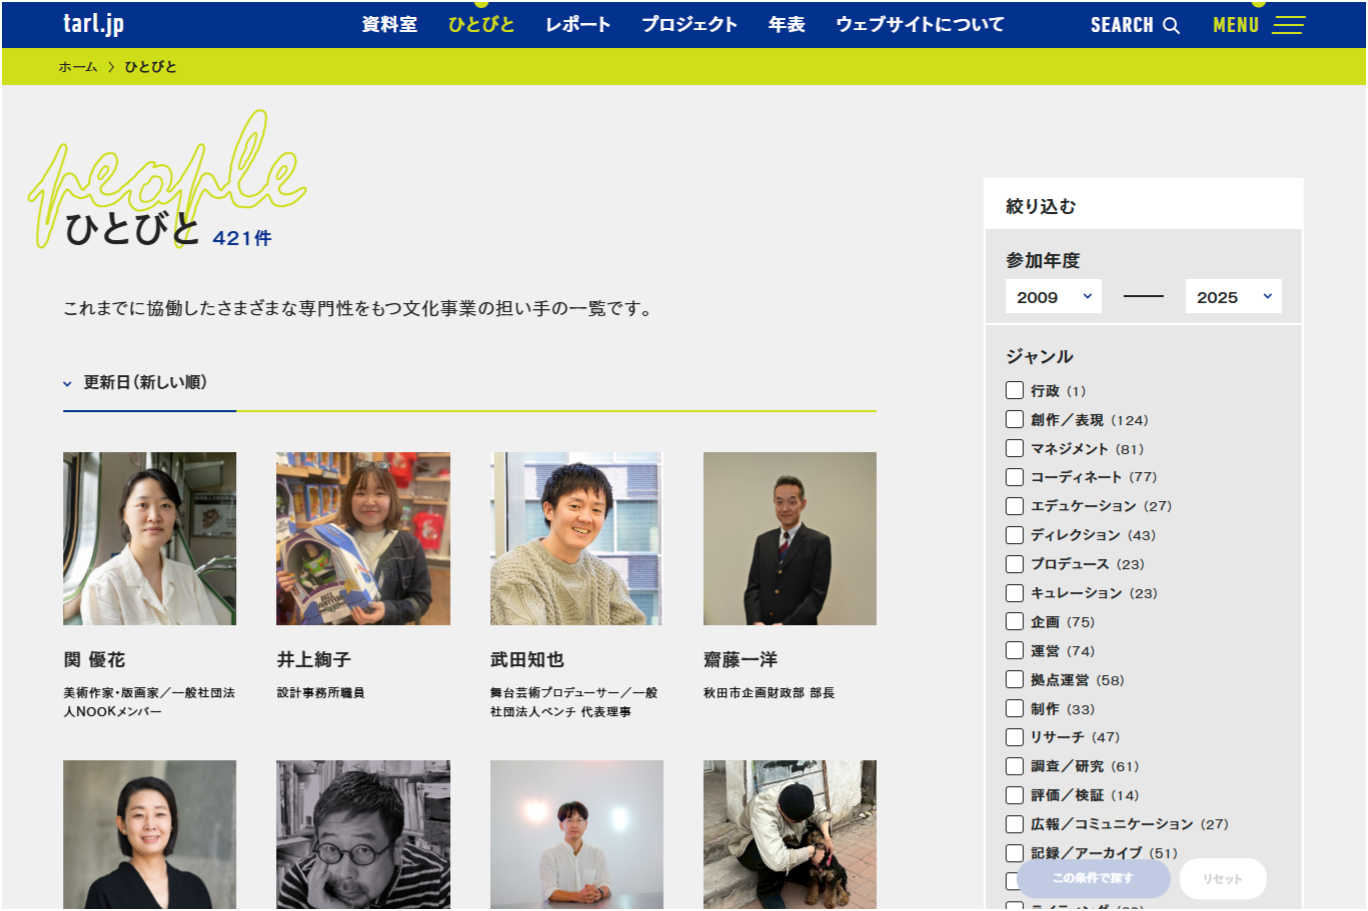
Task: Open 関 優花's profile photo
Action: (150, 538)
